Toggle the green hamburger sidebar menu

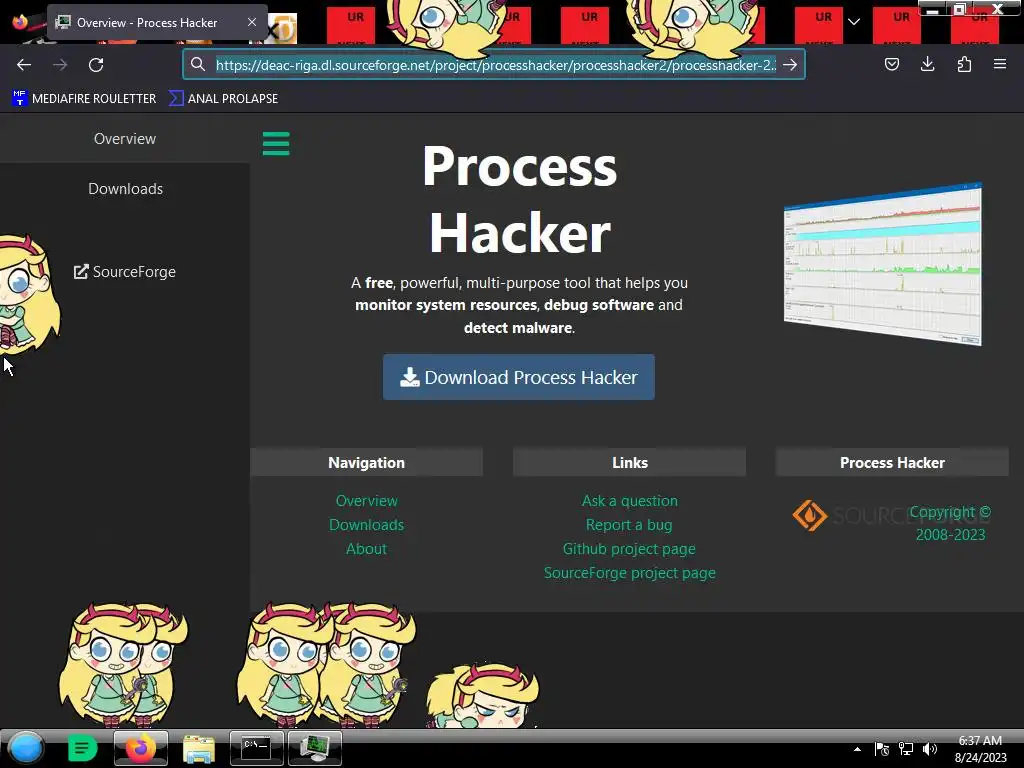(x=276, y=144)
